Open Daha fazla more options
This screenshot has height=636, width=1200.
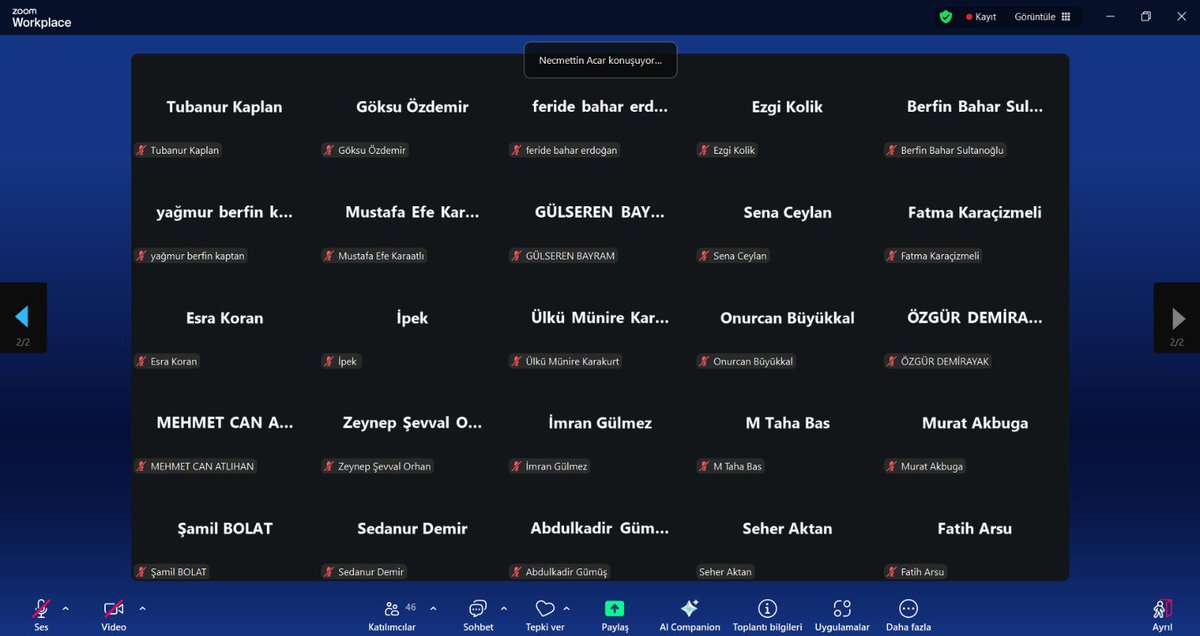point(908,615)
